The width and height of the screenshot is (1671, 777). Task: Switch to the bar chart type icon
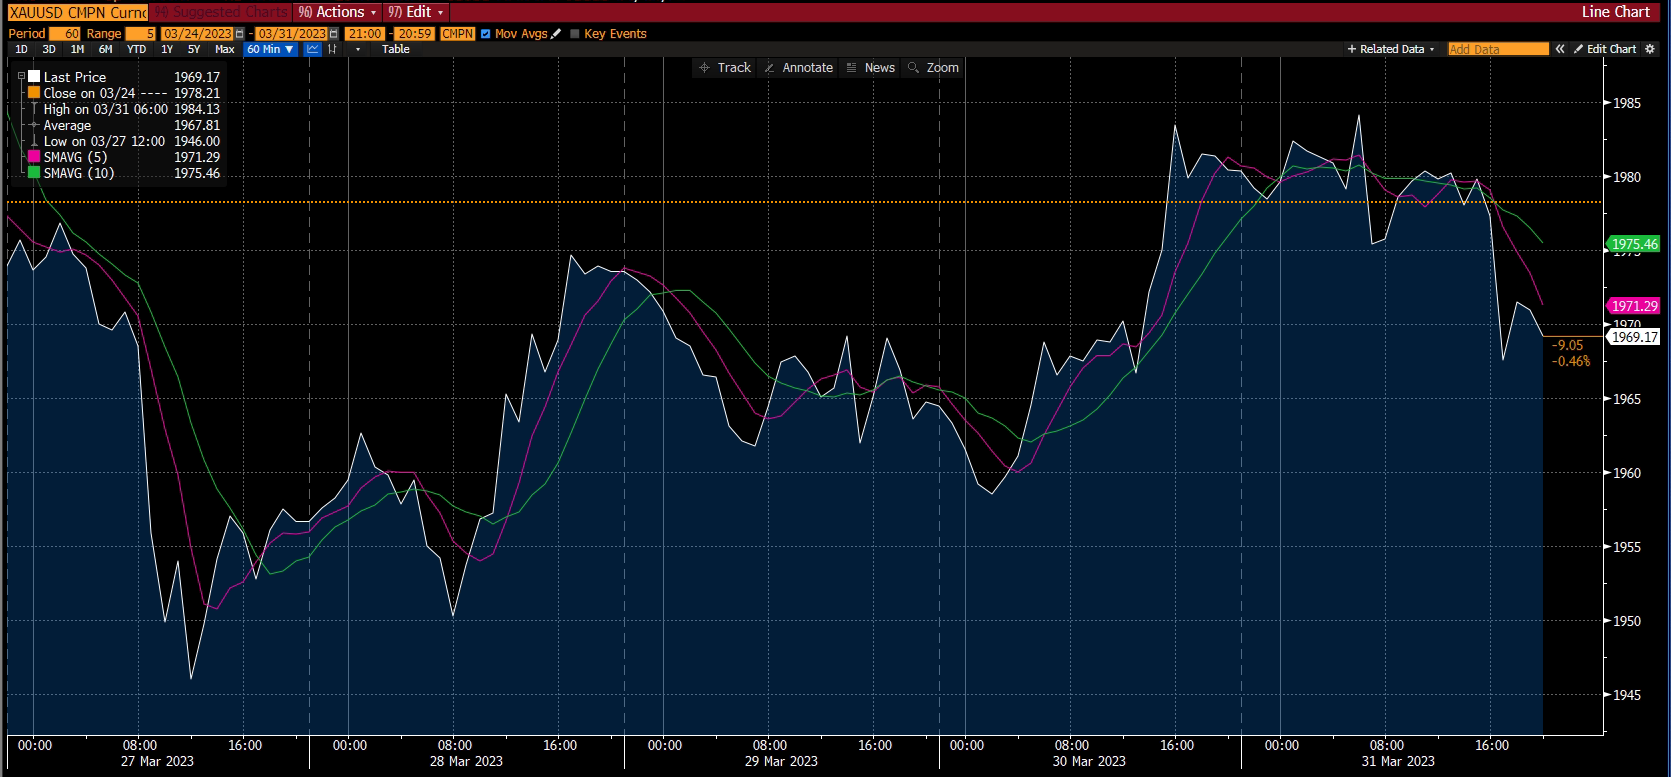tap(332, 49)
